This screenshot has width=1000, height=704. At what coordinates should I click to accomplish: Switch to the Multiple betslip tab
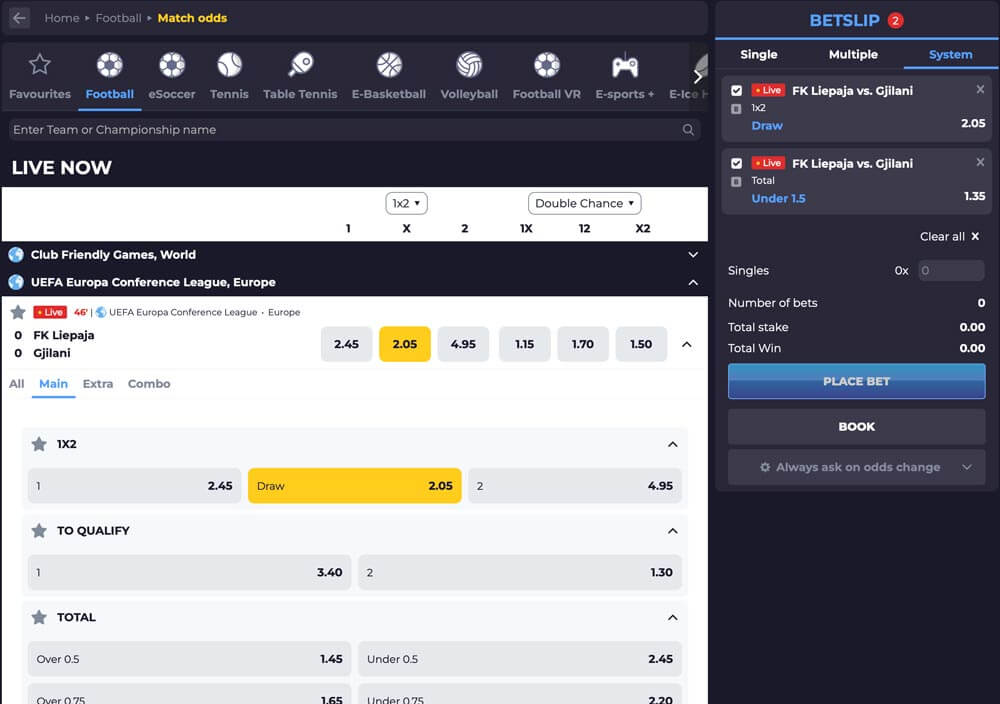[853, 54]
